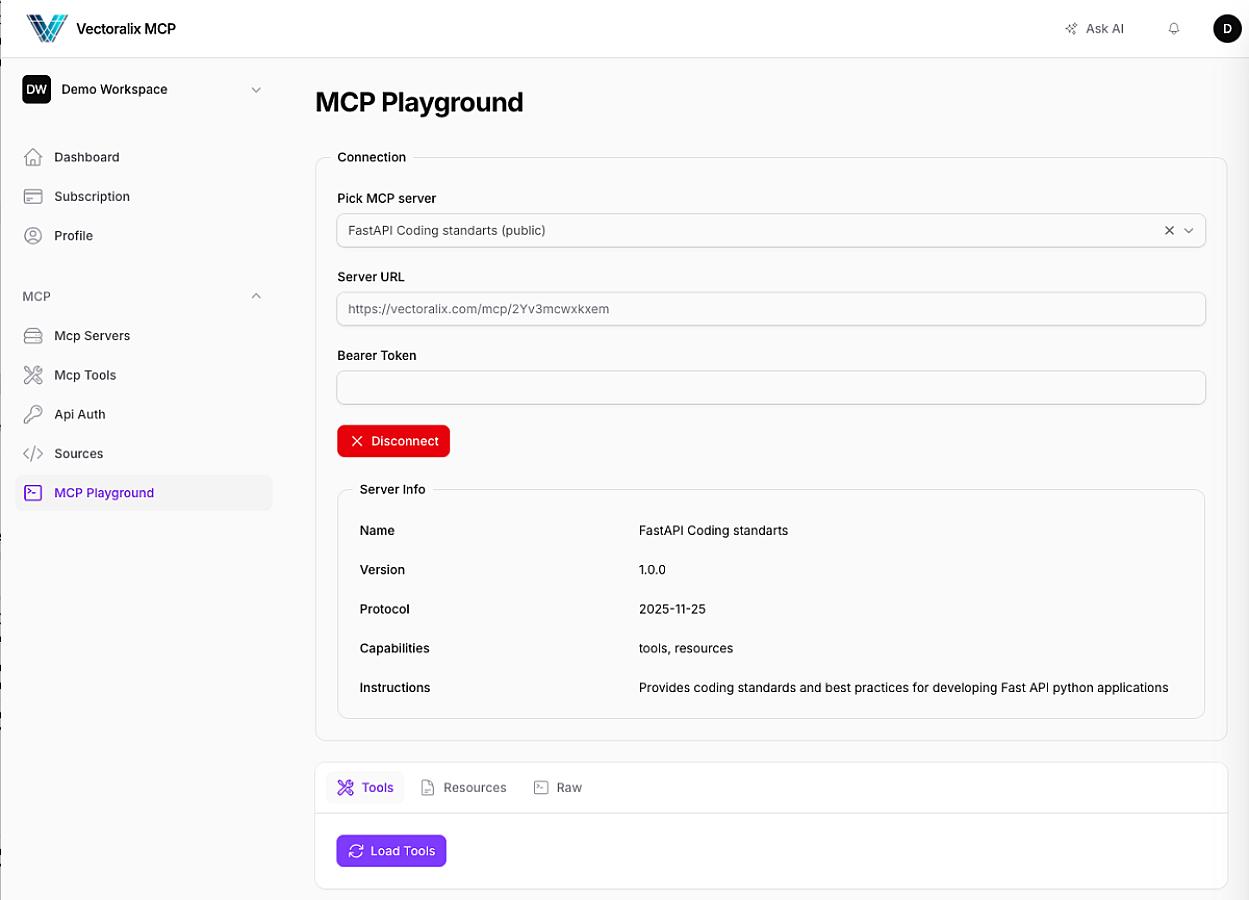Viewport: 1249px width, 900px height.
Task: Click the protocol value 2025-11-25
Action: (672, 609)
